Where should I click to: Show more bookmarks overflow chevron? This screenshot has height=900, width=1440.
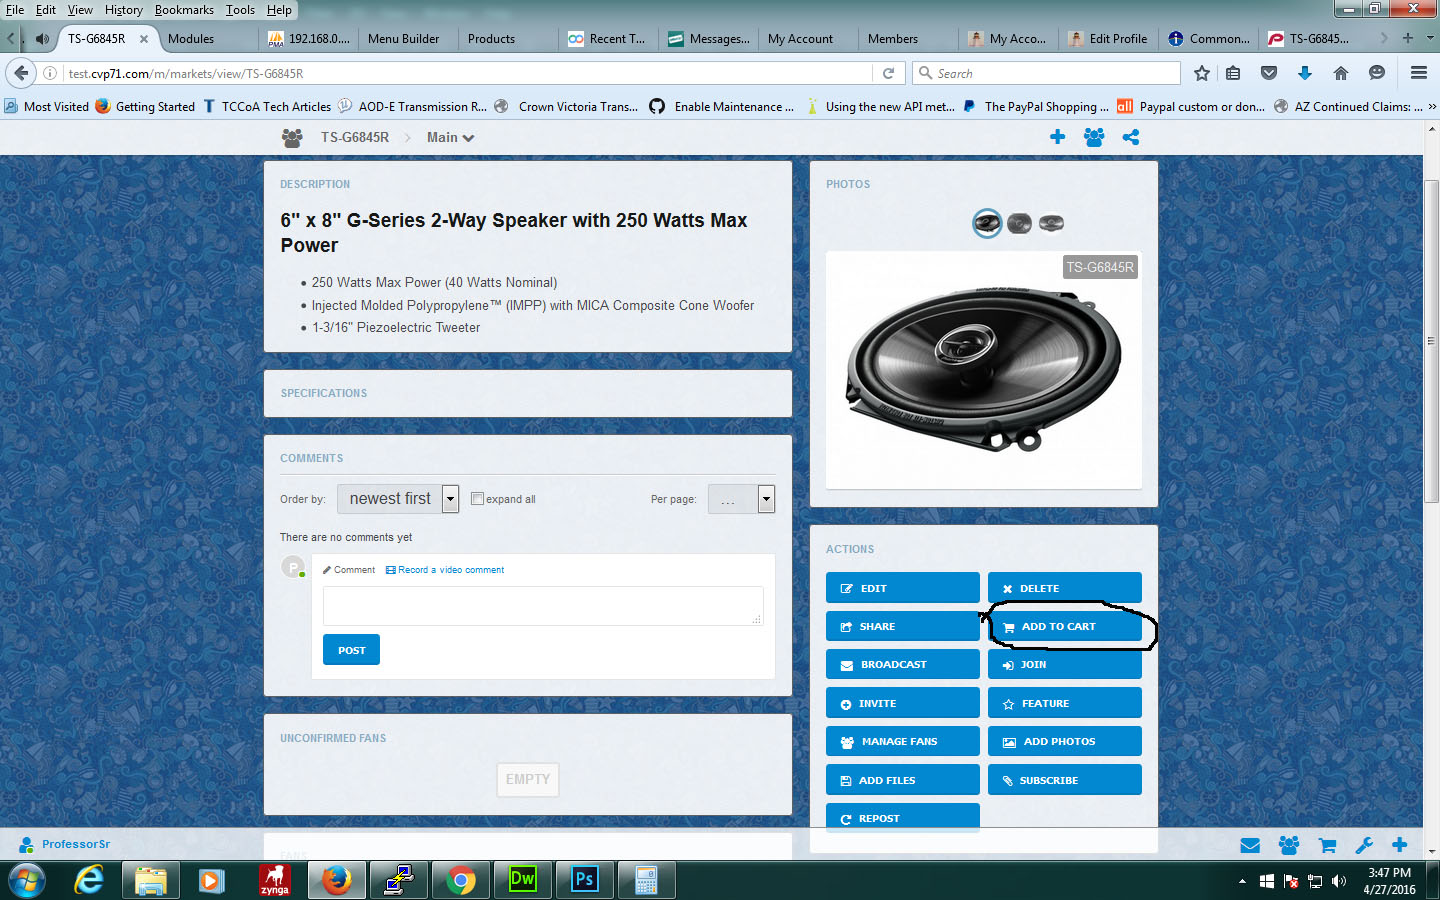[1432, 106]
